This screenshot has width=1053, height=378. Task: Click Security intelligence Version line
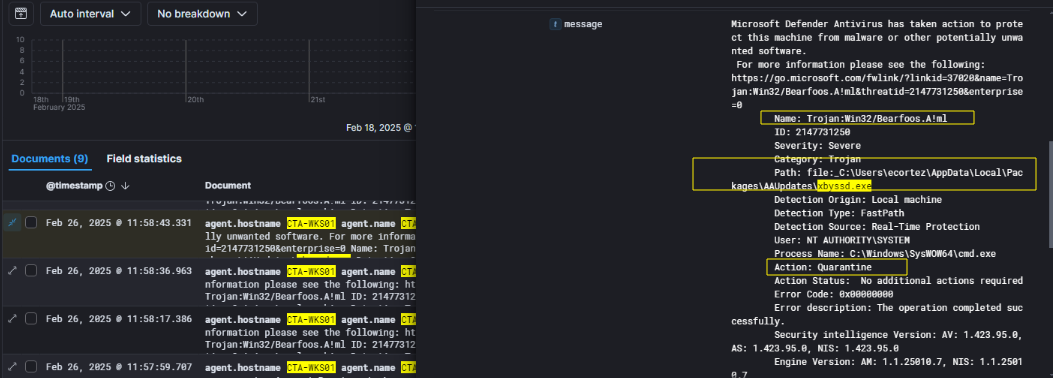(x=877, y=342)
